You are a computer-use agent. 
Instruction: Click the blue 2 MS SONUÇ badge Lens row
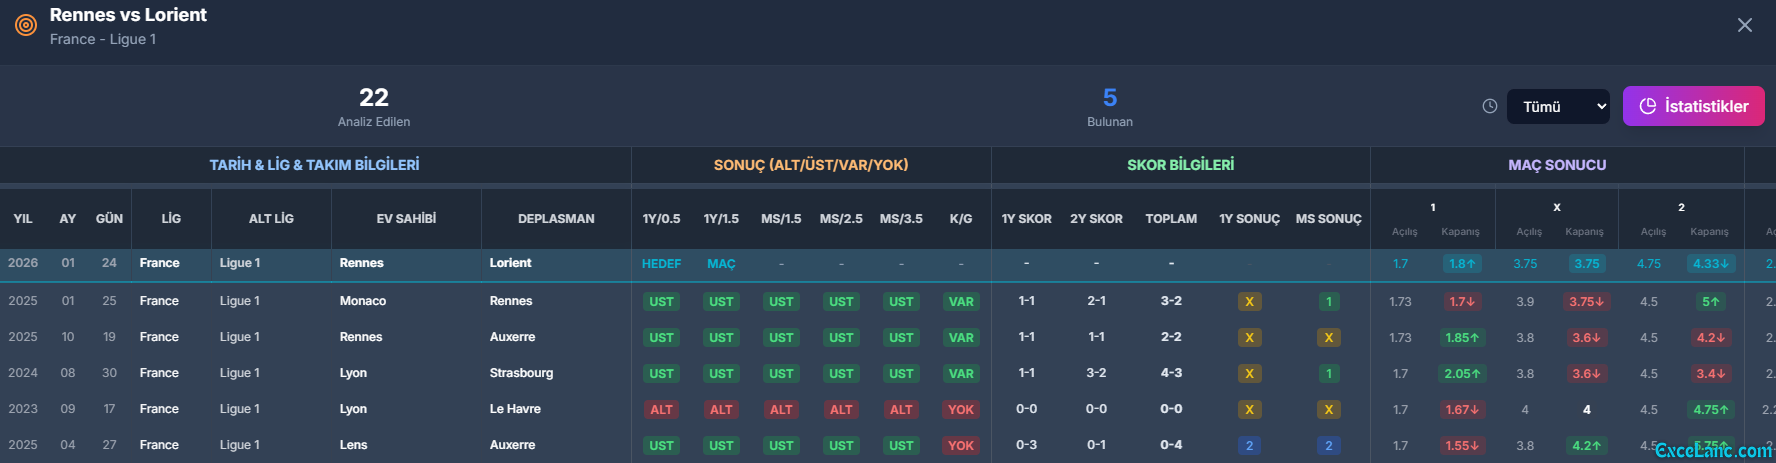point(1328,446)
